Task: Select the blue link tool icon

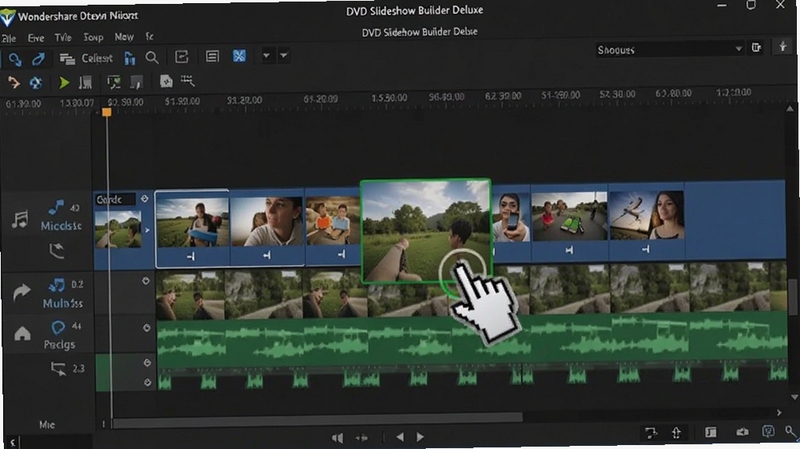Action: pyautogui.click(x=15, y=59)
